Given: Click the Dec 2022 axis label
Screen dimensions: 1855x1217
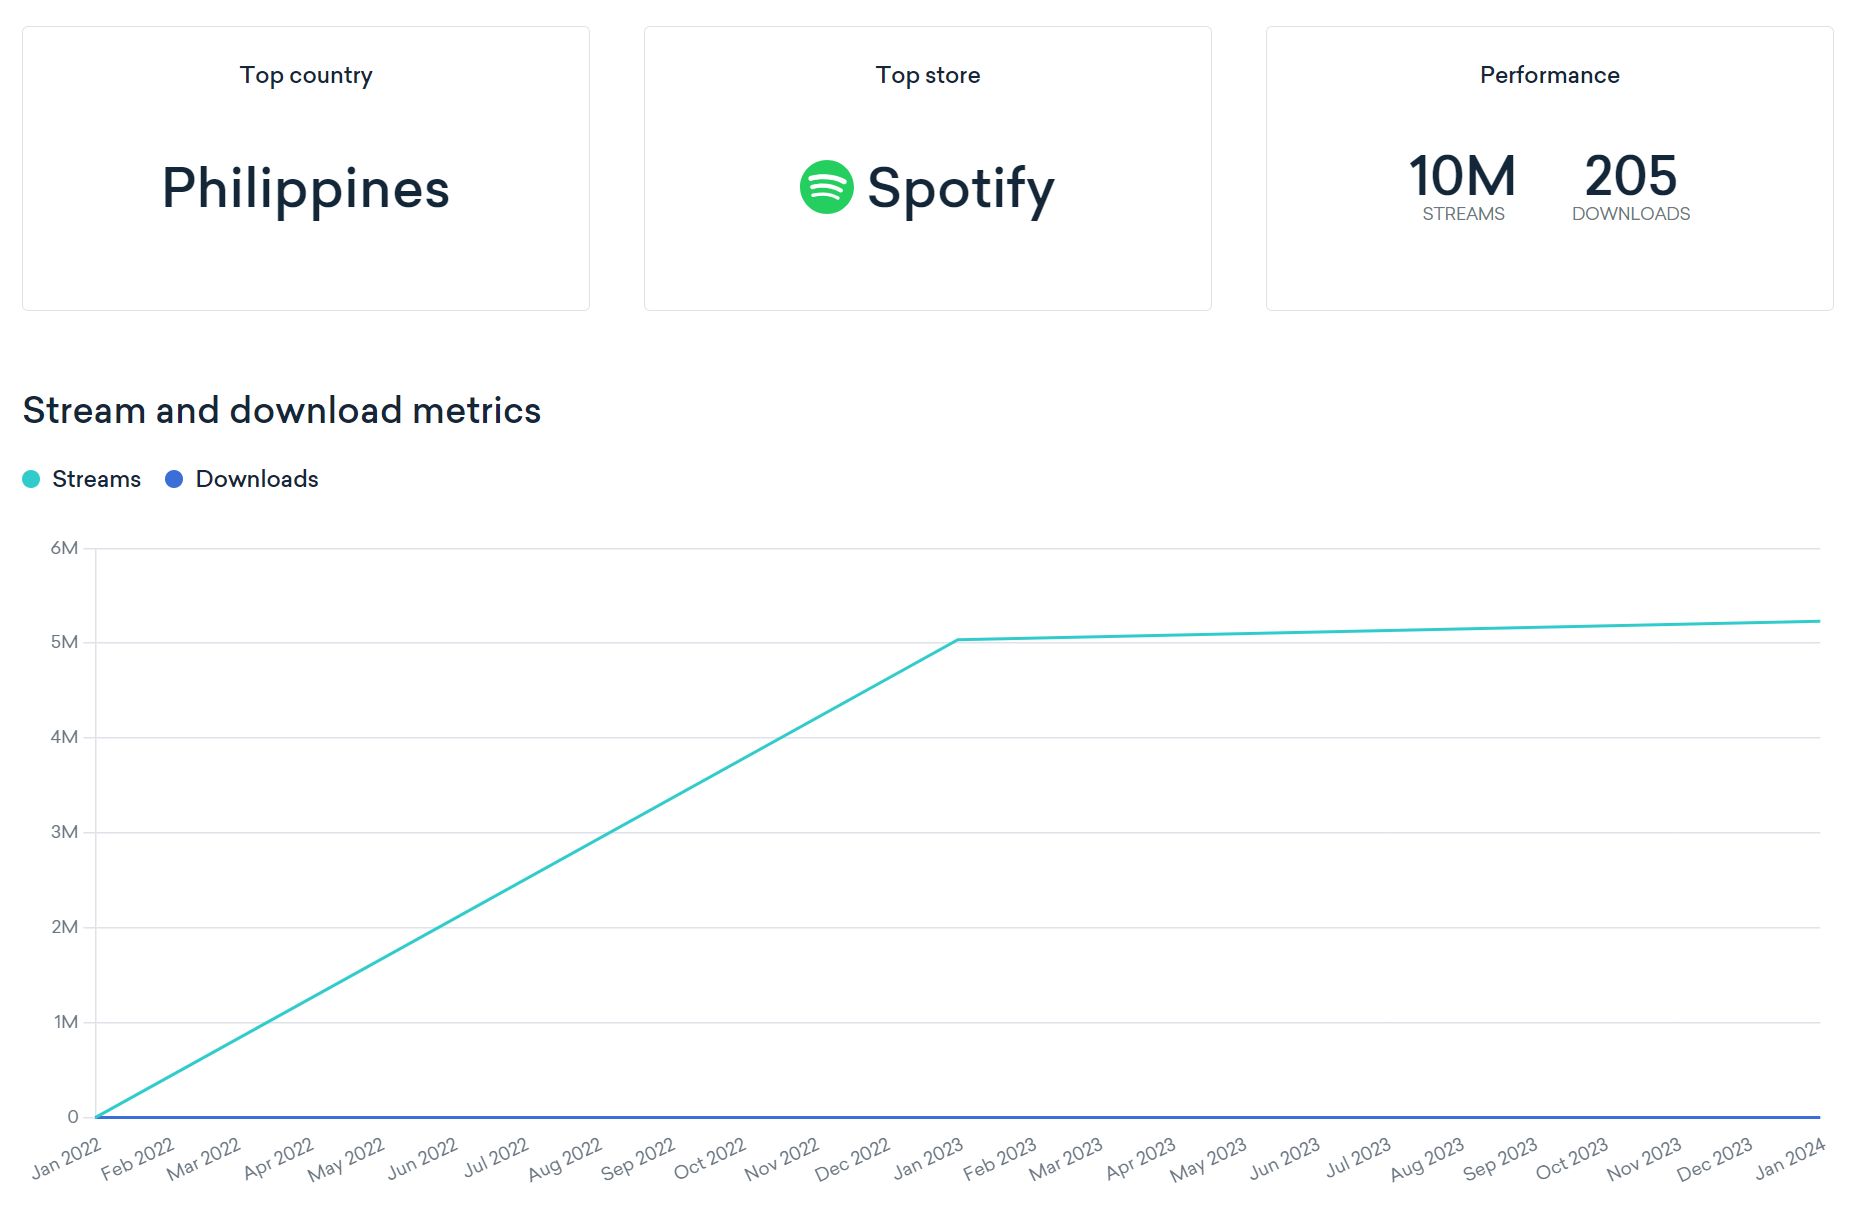Looking at the screenshot, I should (852, 1159).
